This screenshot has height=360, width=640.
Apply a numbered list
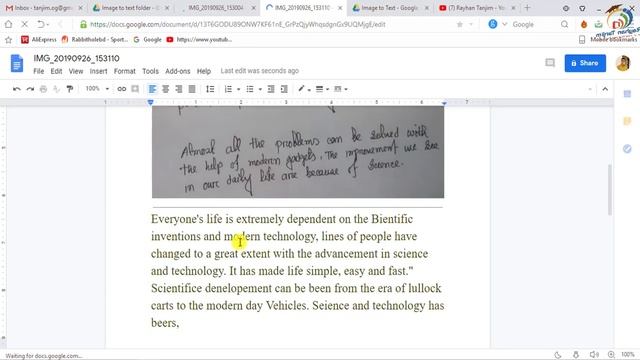point(228,89)
